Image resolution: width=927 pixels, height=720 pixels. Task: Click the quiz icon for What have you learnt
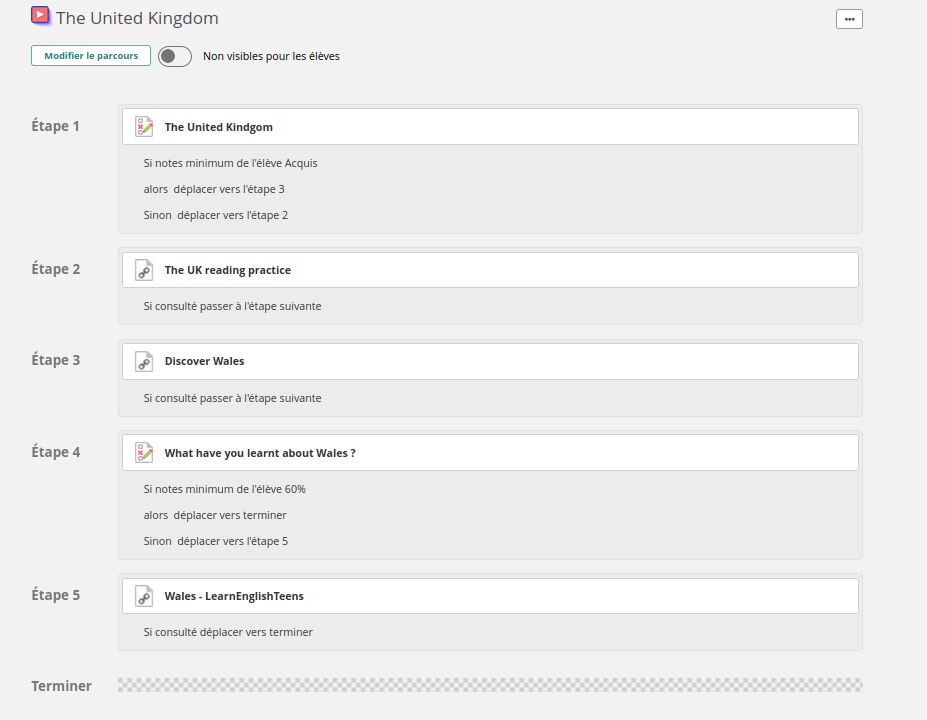coord(144,453)
